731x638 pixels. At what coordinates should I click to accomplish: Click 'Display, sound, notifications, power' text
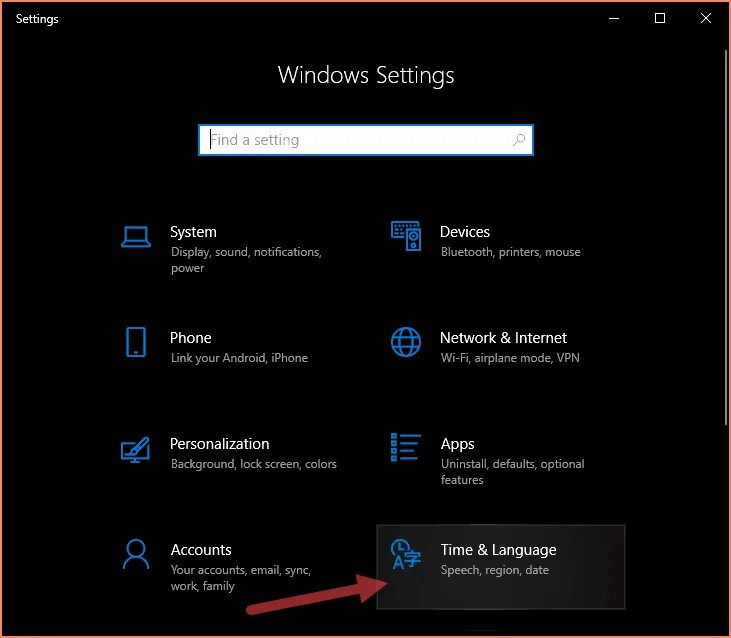(246, 260)
